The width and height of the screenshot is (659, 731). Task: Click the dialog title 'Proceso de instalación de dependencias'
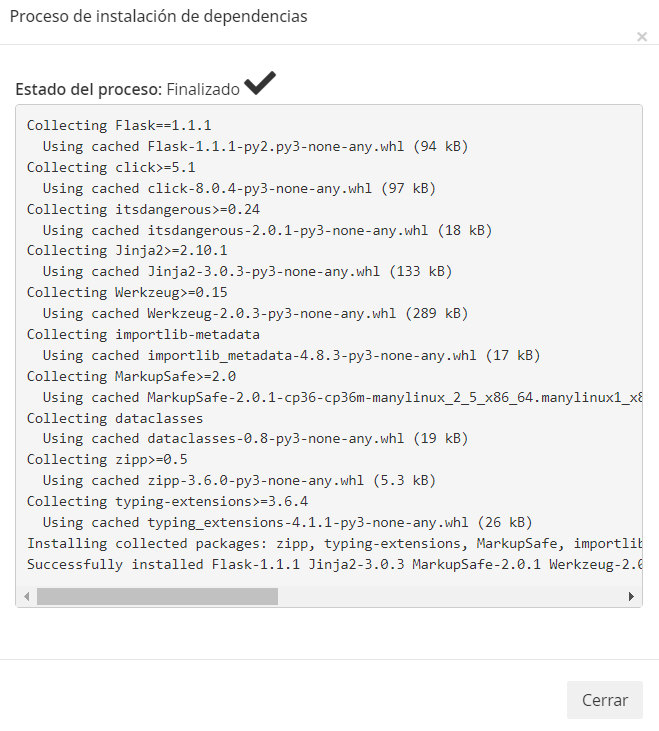click(x=158, y=16)
